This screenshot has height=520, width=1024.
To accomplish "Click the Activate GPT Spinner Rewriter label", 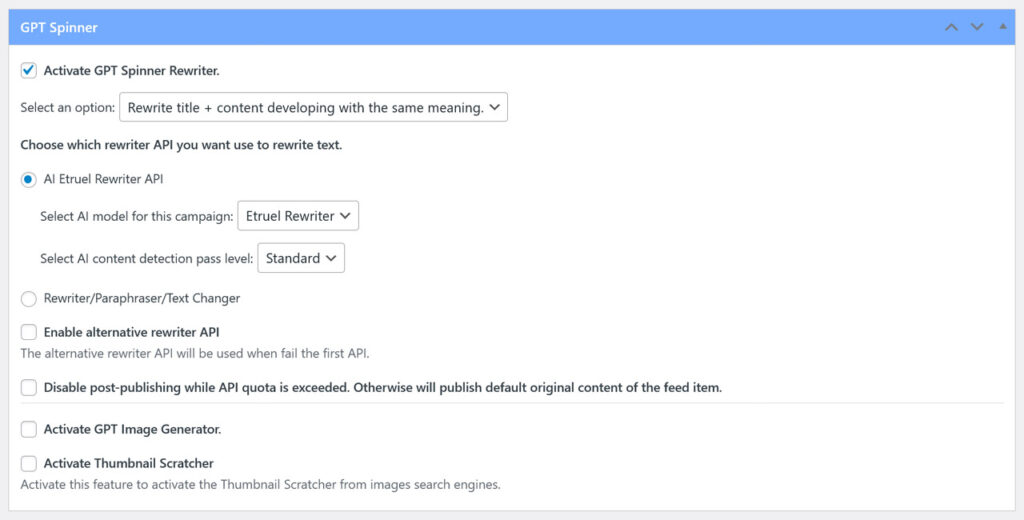I will pos(131,71).
